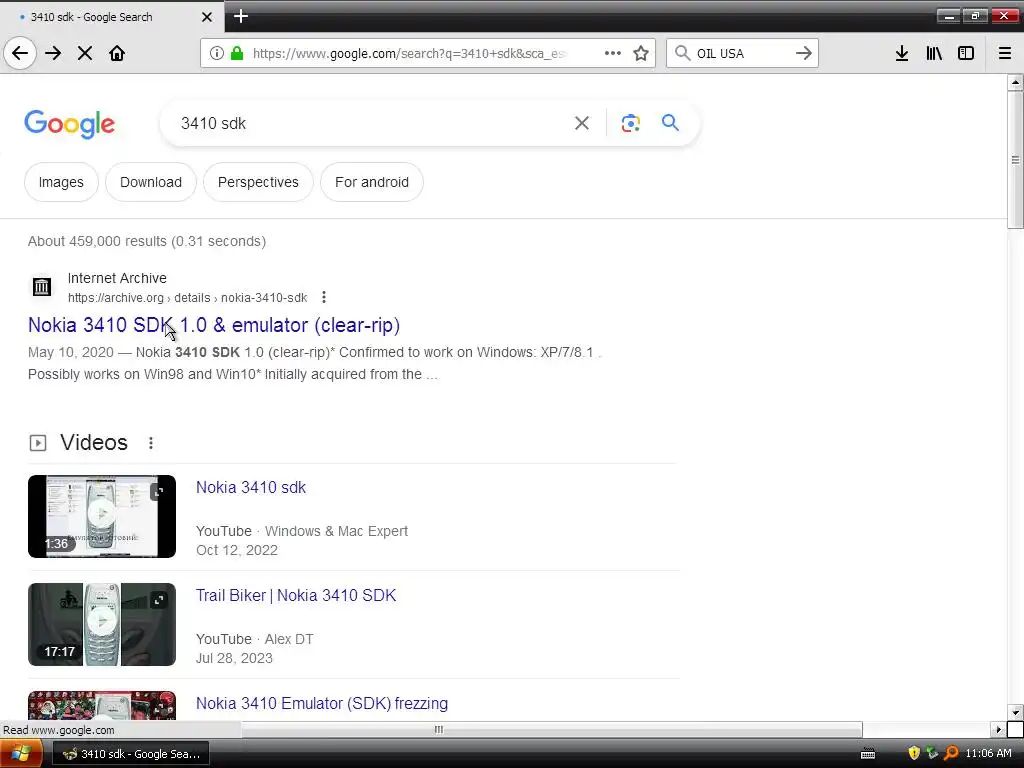Screen dimensions: 1024x768
Task: Toggle the sidebar view
Action: pos(966,53)
